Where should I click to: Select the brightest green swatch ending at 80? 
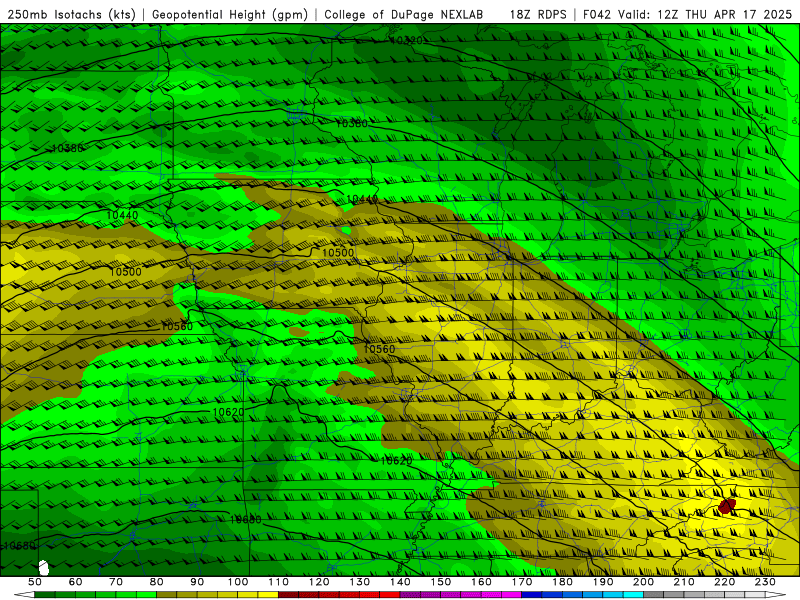point(146,595)
